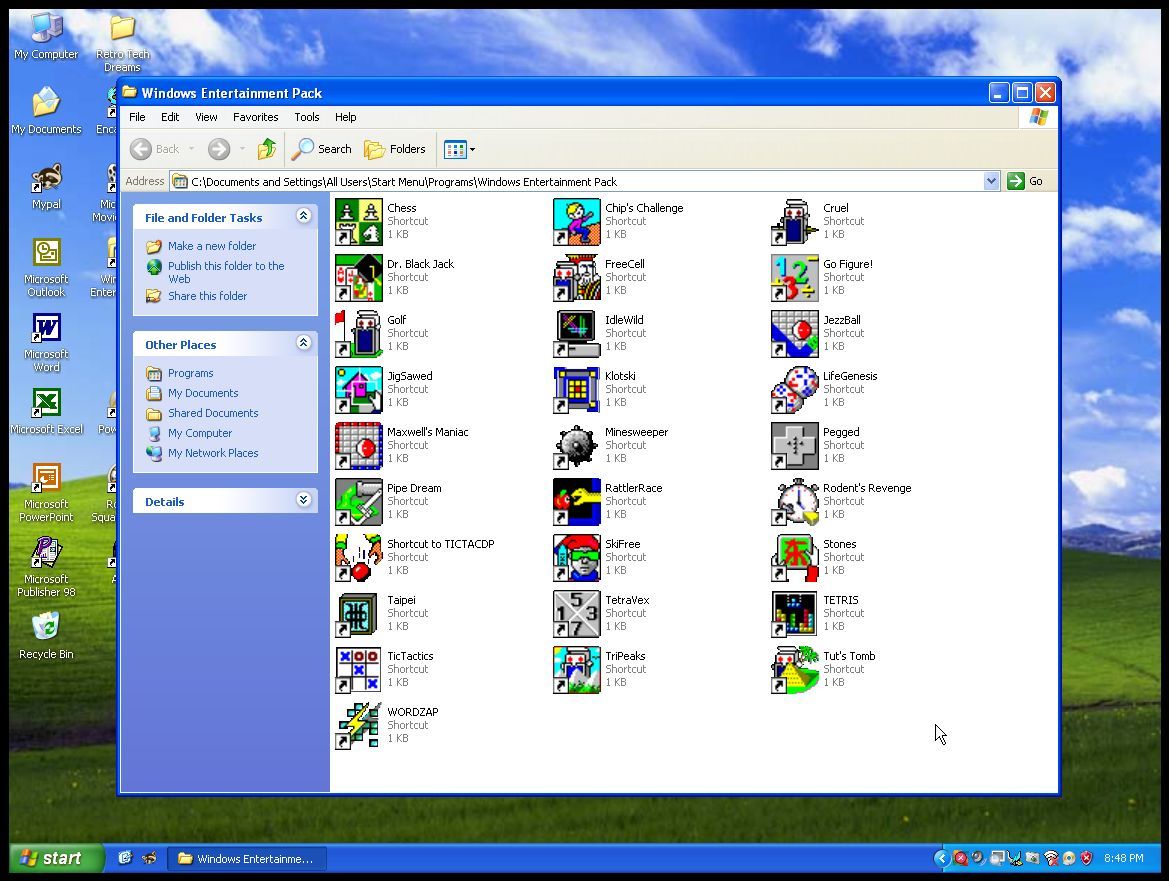This screenshot has height=881, width=1169.
Task: Open the Forward button history arrow
Action: pyautogui.click(x=242, y=149)
